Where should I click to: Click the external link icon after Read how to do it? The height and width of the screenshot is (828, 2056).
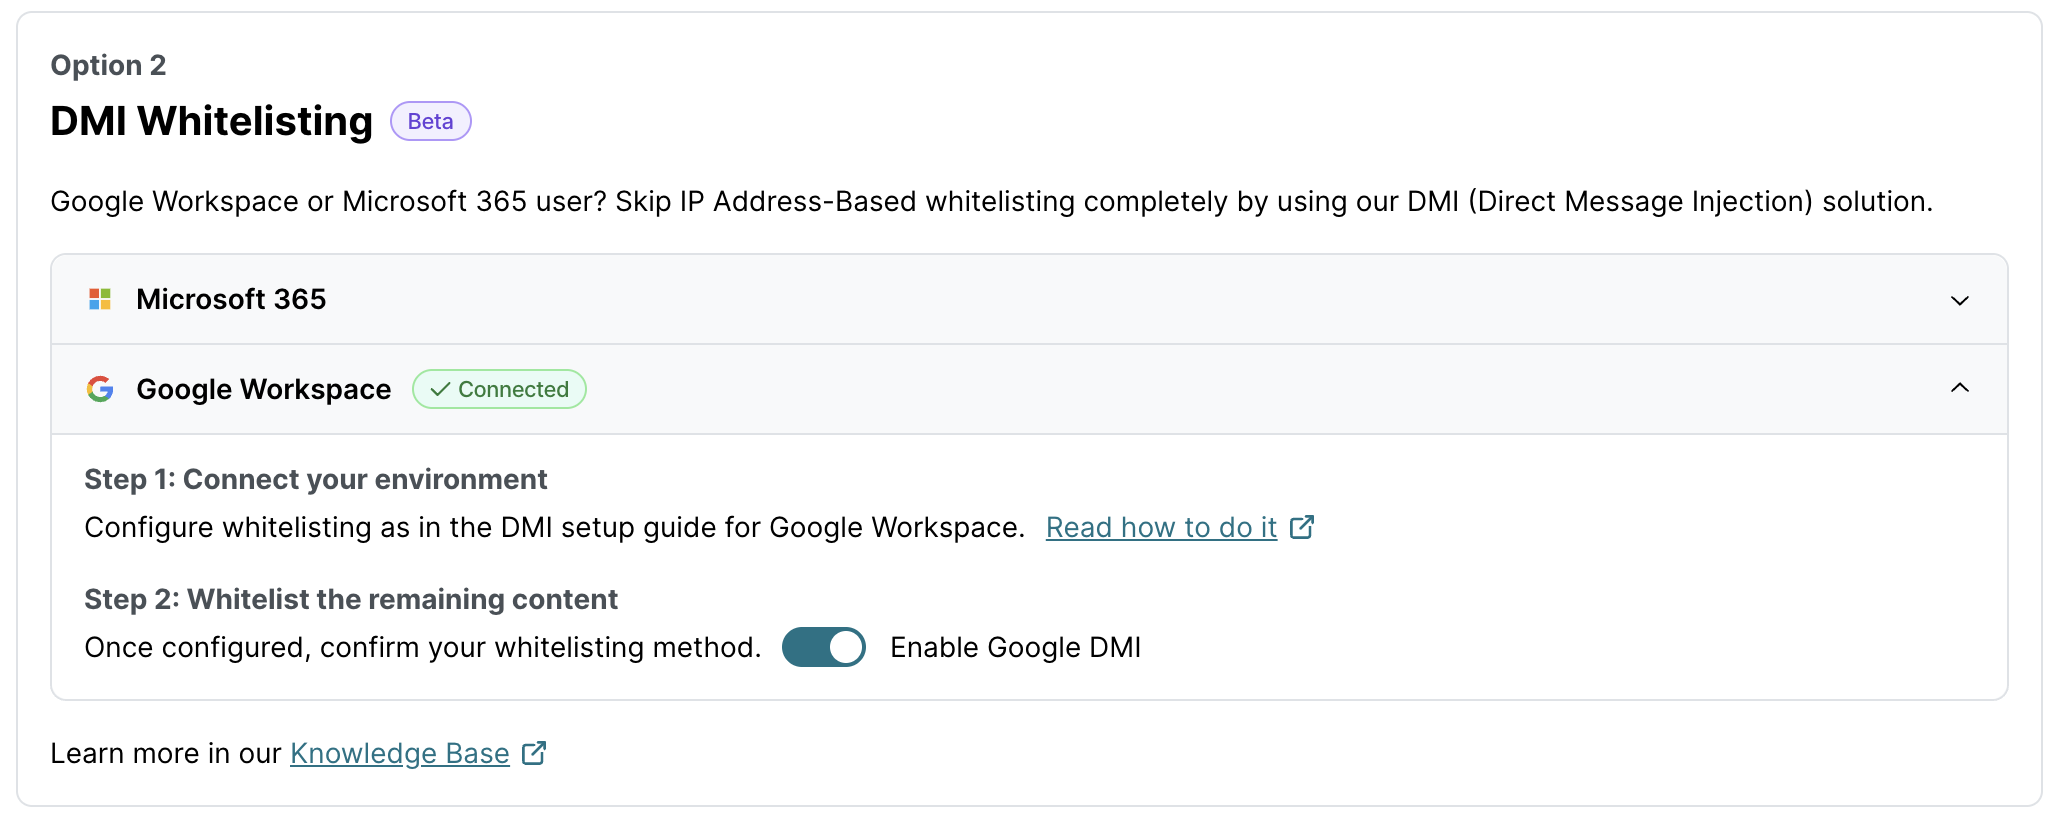tap(1301, 527)
